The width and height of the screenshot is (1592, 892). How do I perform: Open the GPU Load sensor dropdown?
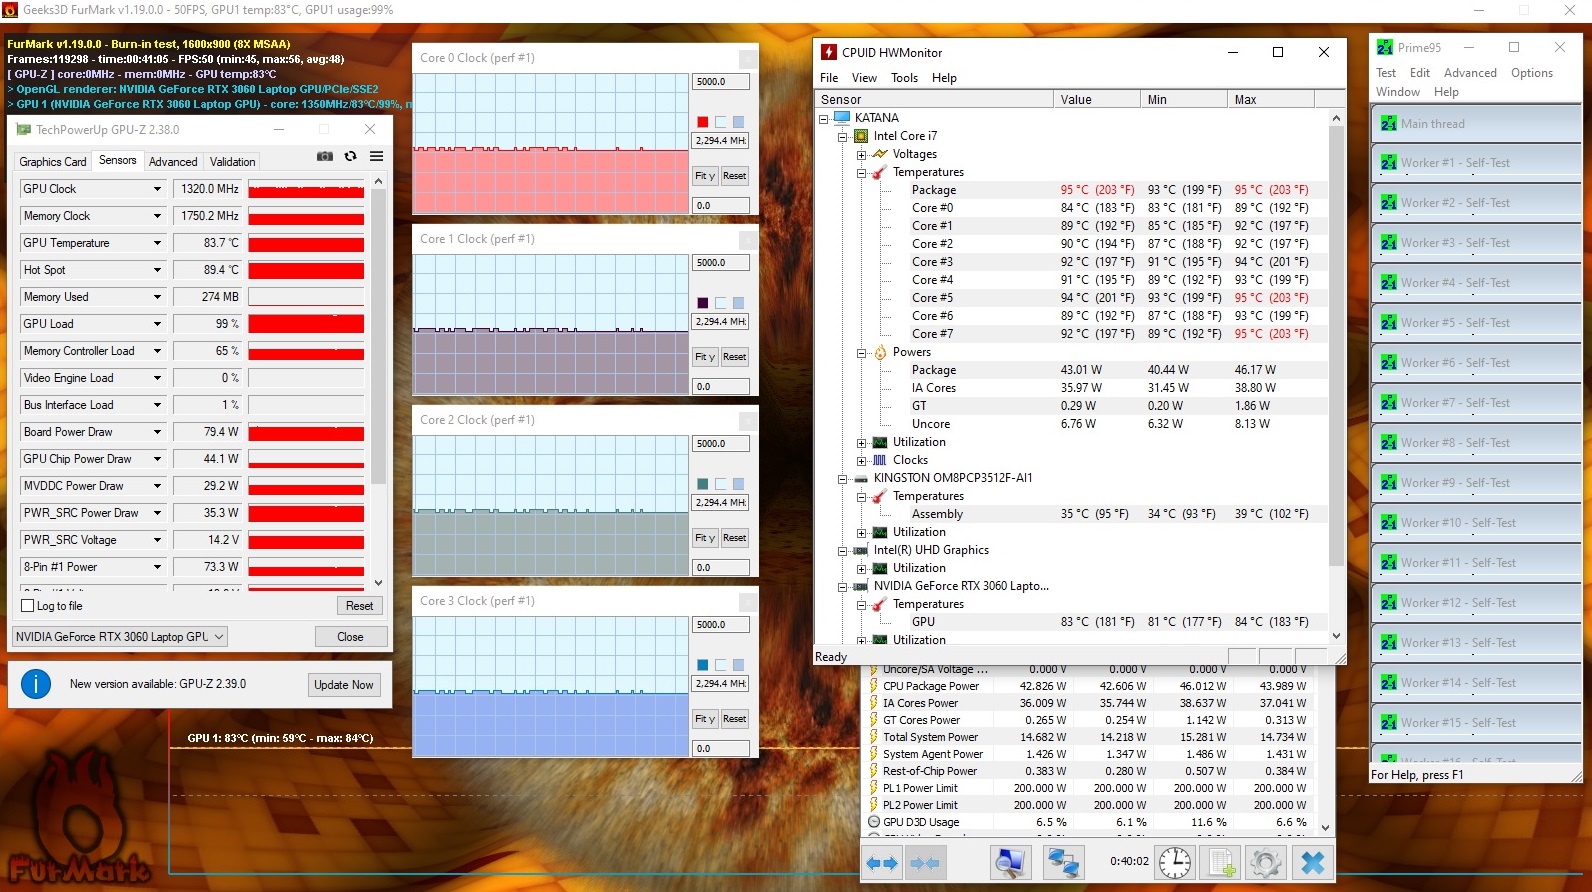(x=157, y=324)
